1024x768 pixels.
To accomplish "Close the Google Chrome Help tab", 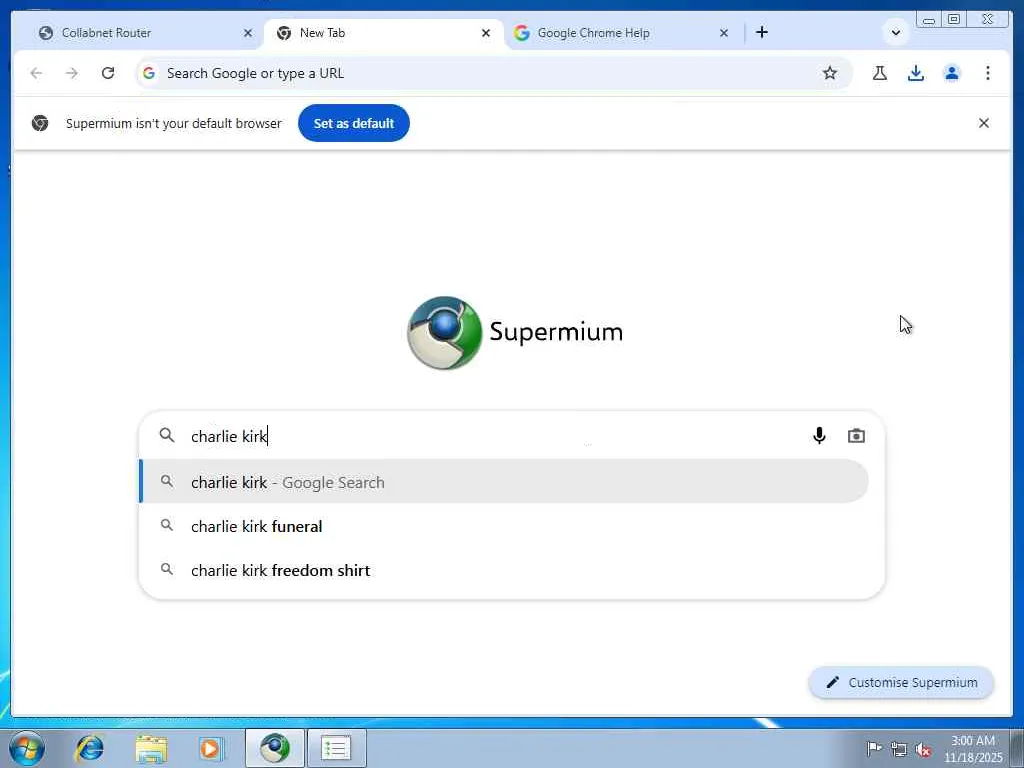I will pyautogui.click(x=724, y=33).
